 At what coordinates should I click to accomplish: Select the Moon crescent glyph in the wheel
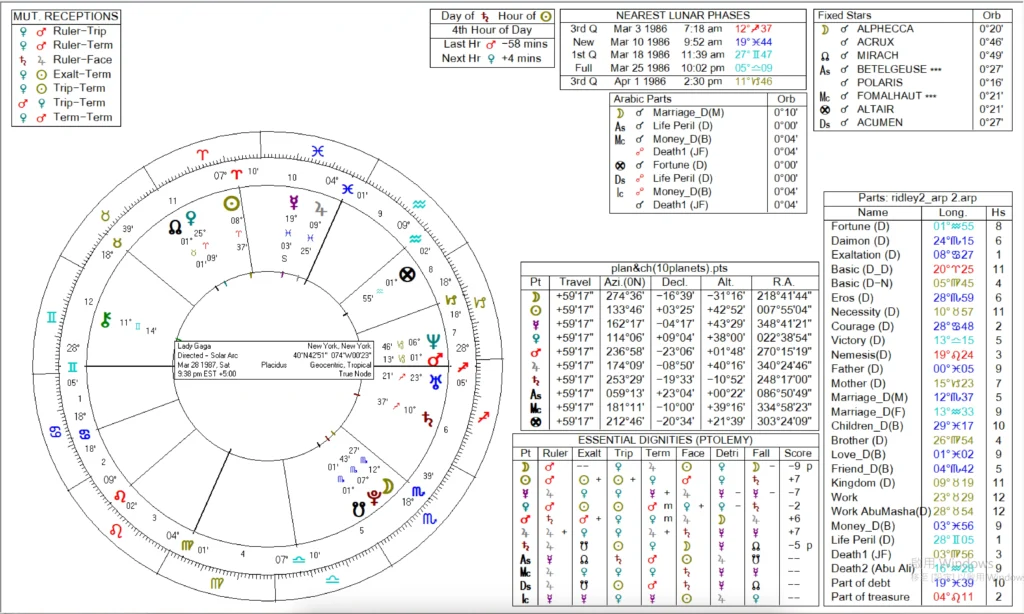(x=386, y=486)
